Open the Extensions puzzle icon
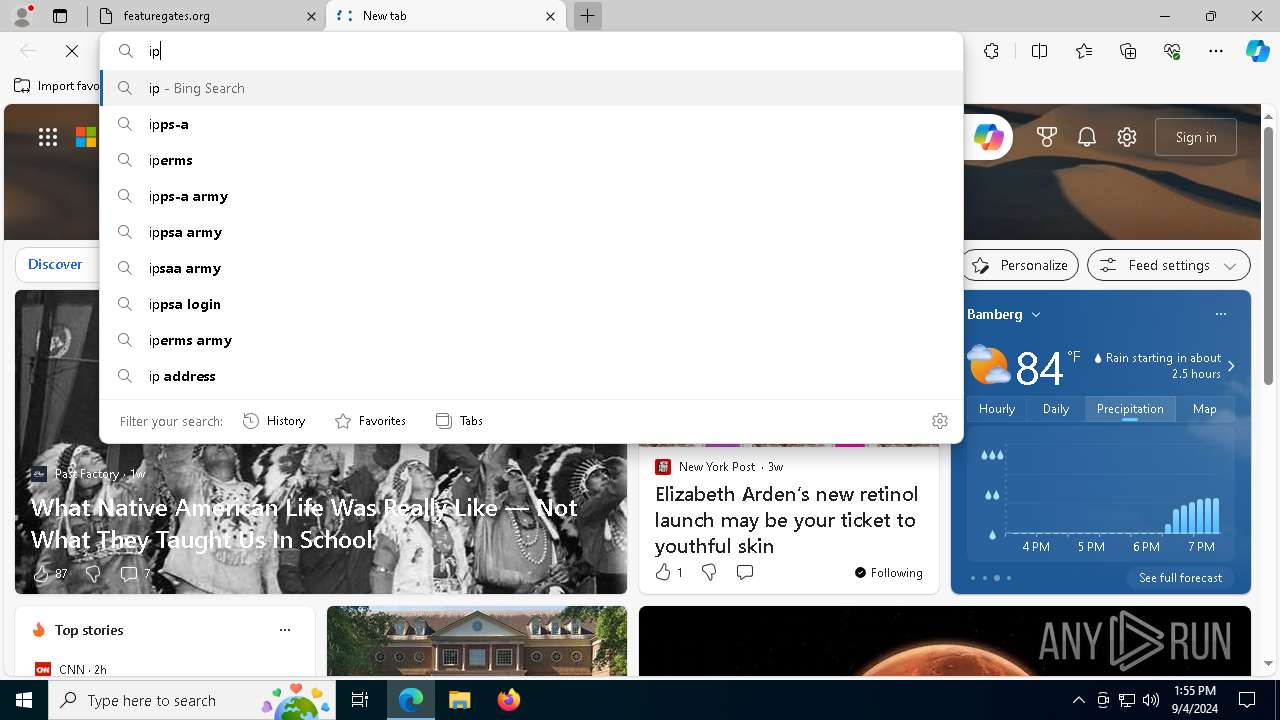 (991, 51)
